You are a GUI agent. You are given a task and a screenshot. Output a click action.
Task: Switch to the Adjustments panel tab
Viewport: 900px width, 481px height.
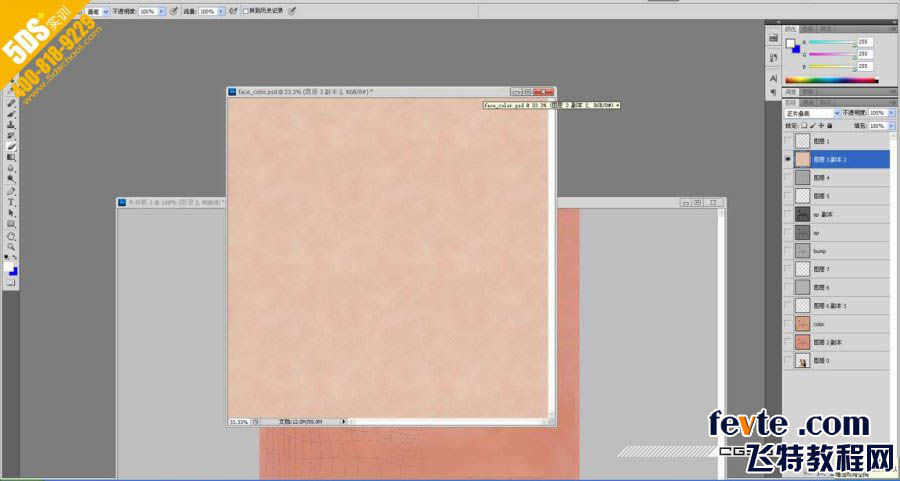pyautogui.click(x=791, y=92)
